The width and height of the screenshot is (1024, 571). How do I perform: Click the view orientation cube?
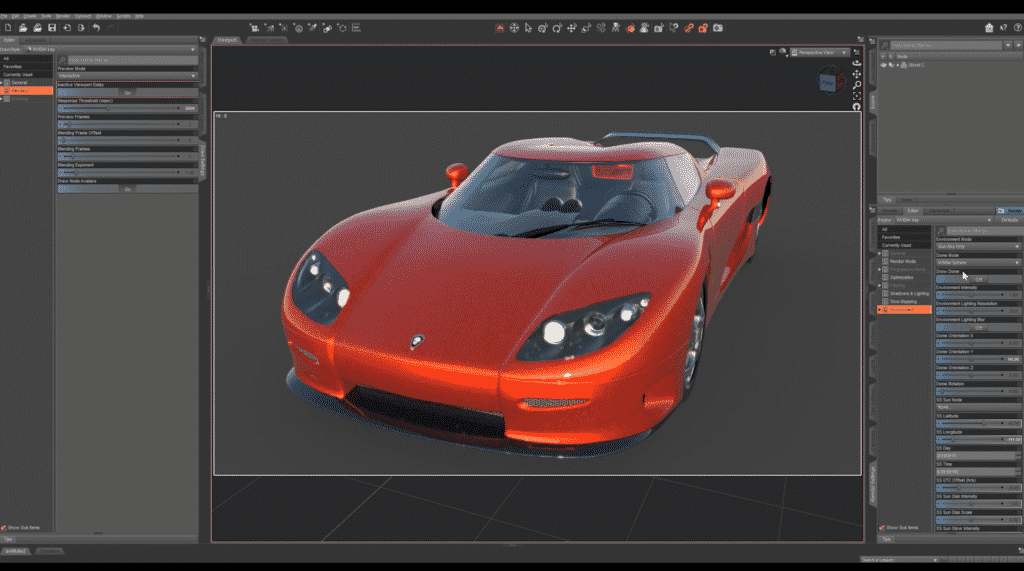[829, 82]
